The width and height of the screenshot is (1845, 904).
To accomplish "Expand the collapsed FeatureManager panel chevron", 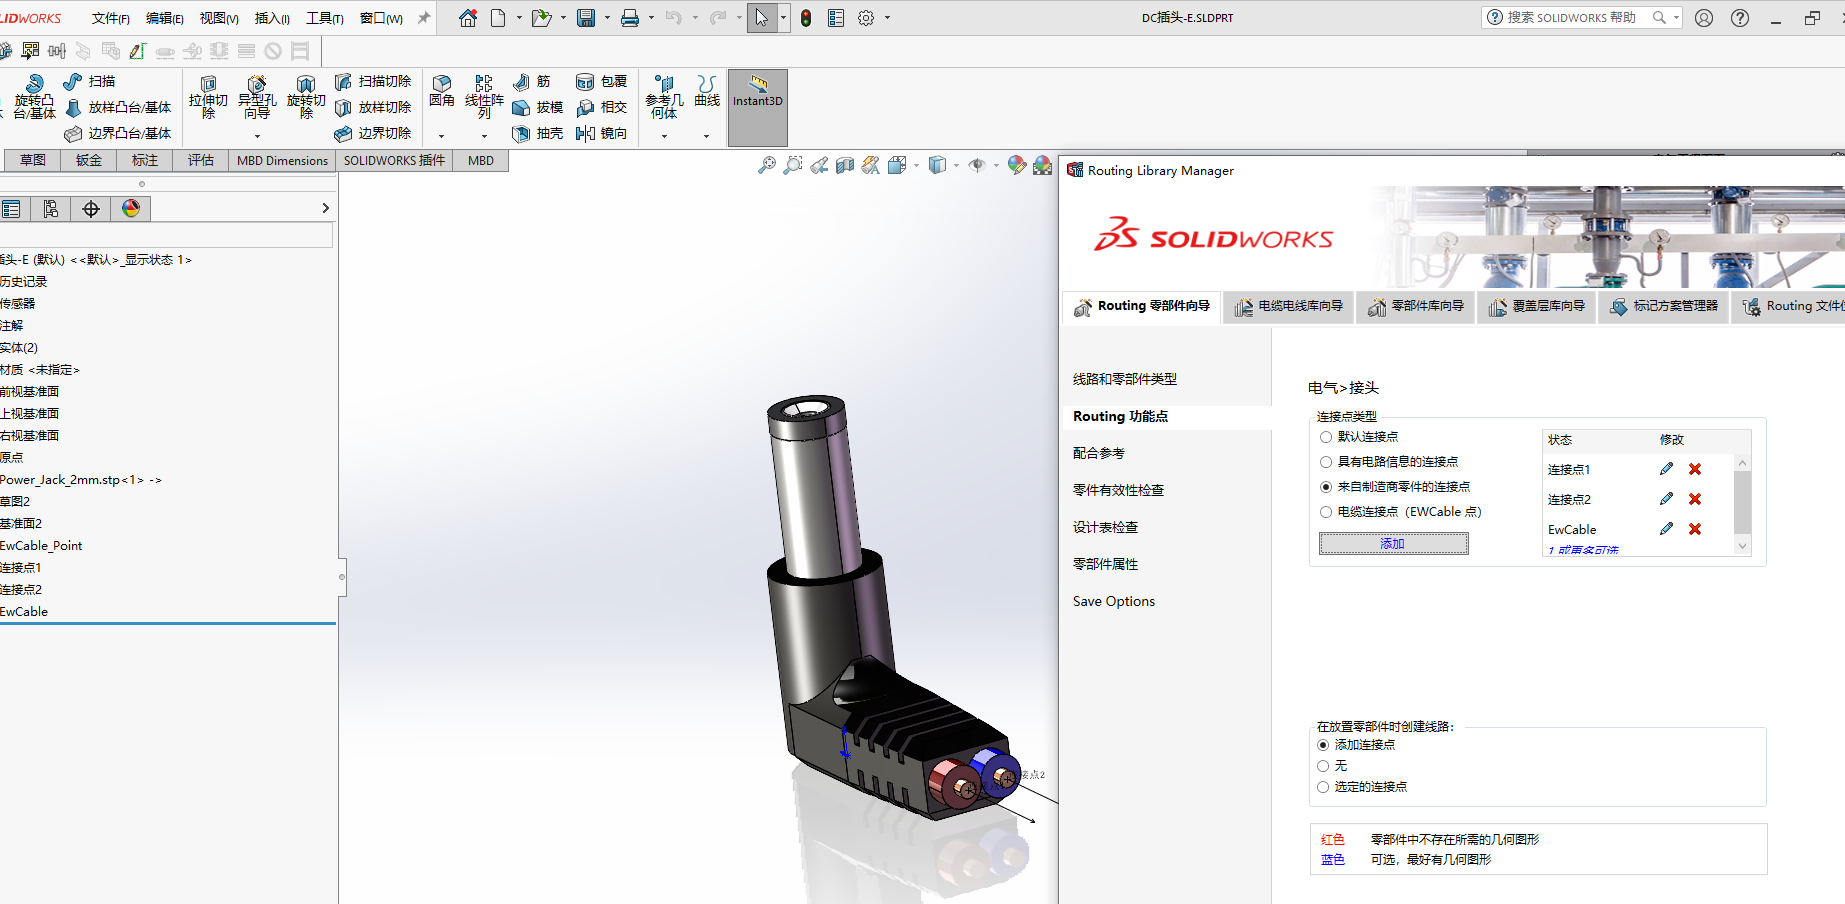I will coord(325,208).
